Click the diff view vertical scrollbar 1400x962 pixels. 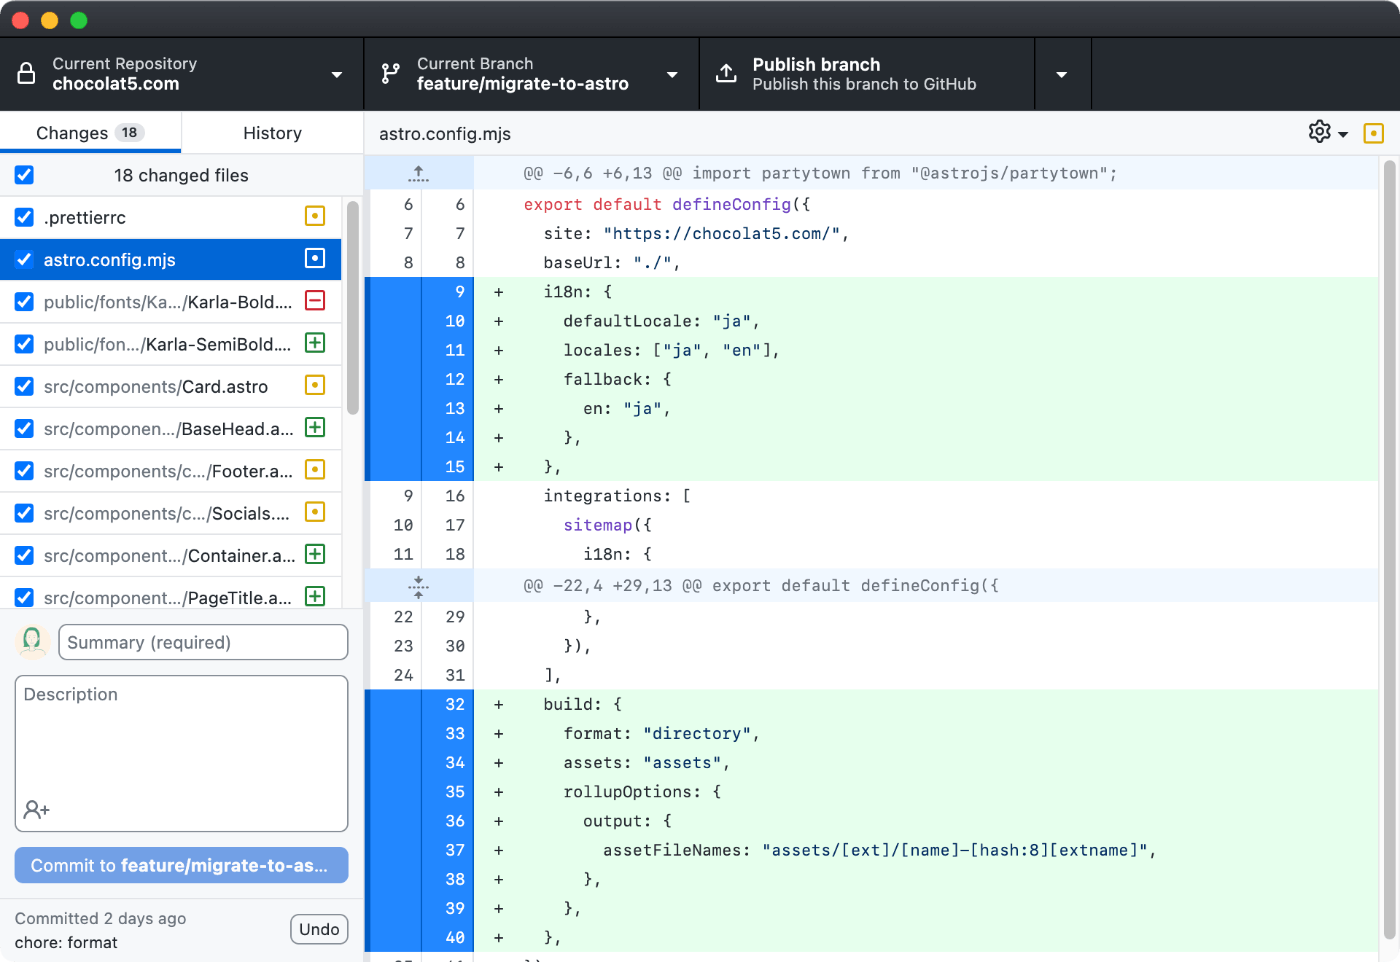pyautogui.click(x=1389, y=550)
